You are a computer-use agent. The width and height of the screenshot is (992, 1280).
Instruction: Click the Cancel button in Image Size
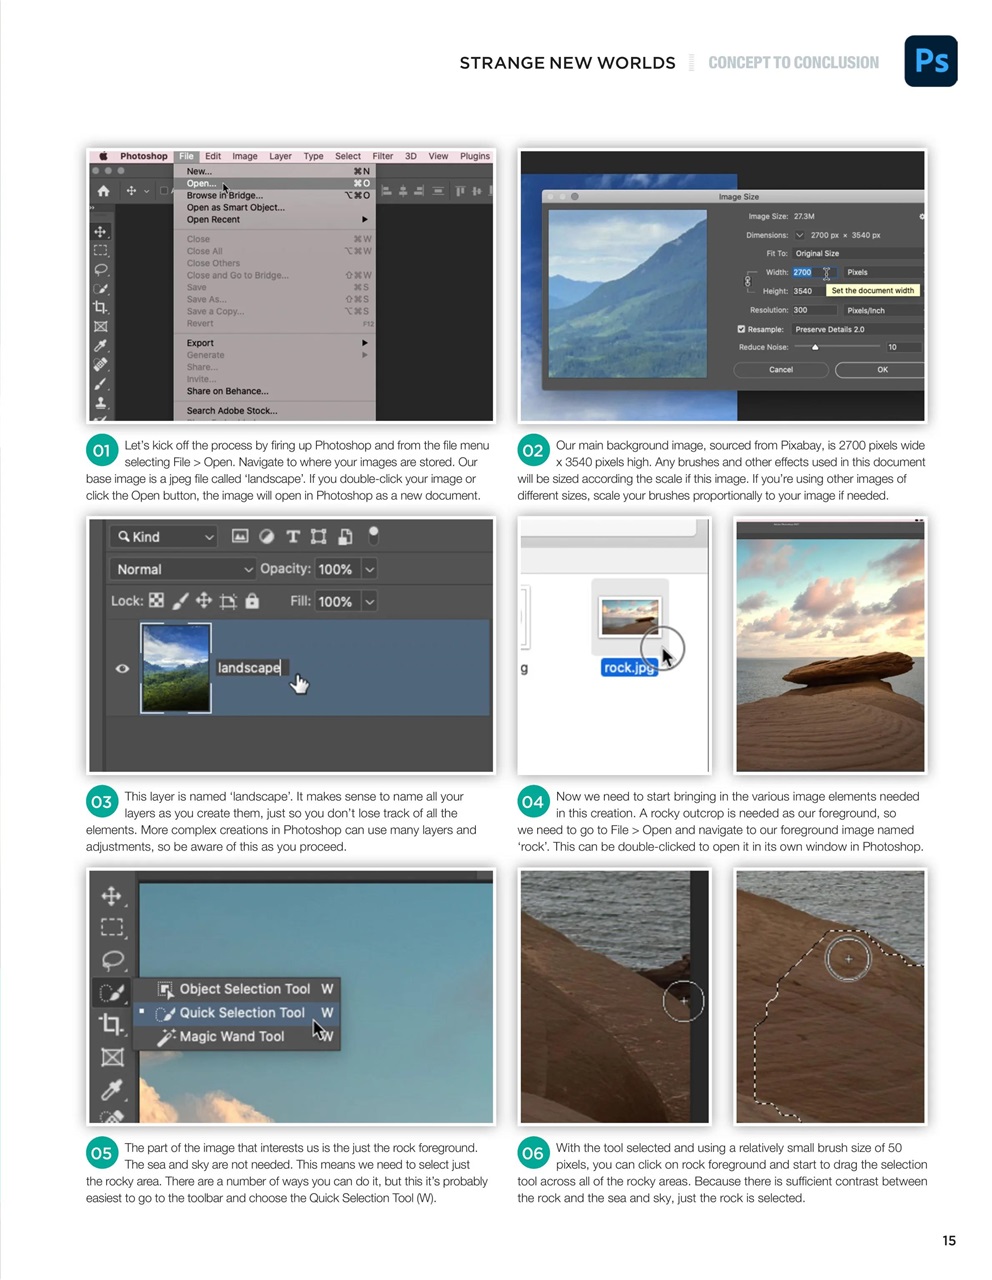click(x=781, y=369)
